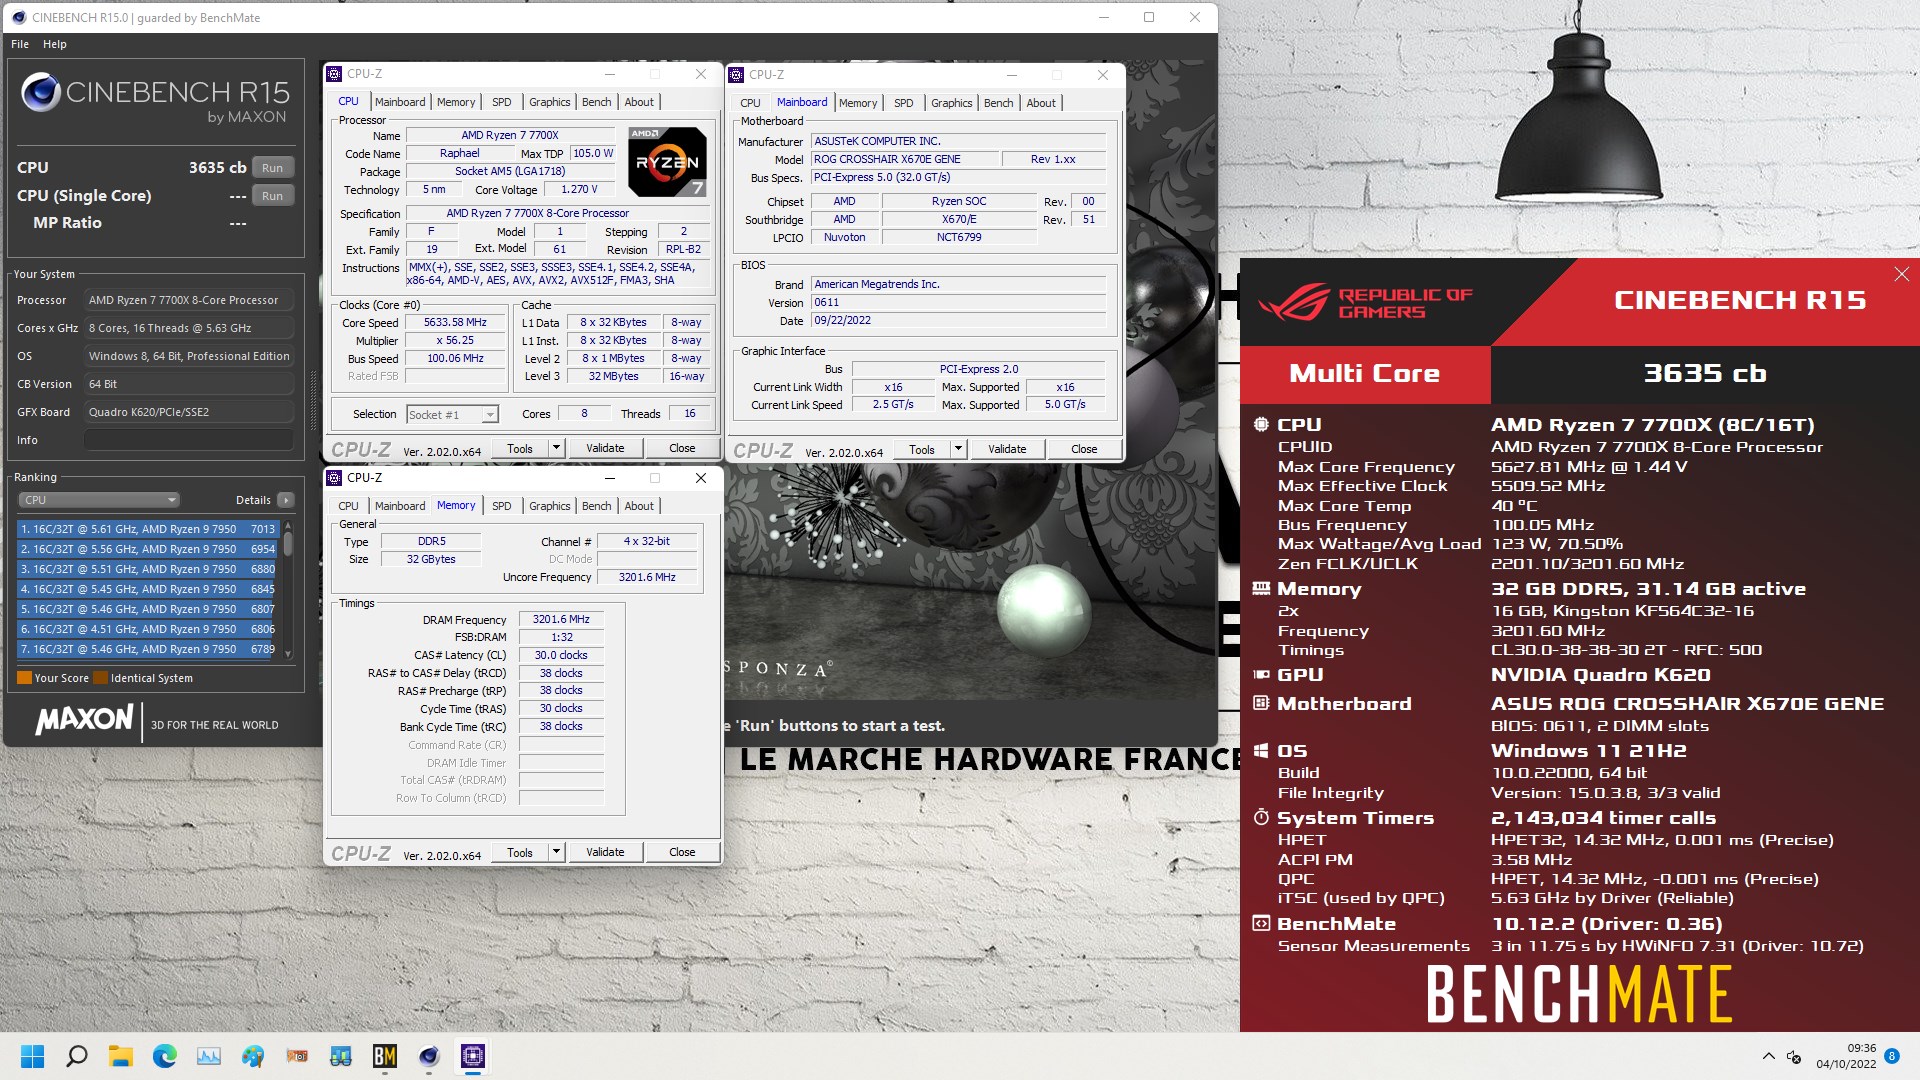Click the Cinebench logo icon in the title bar

coord(18,17)
